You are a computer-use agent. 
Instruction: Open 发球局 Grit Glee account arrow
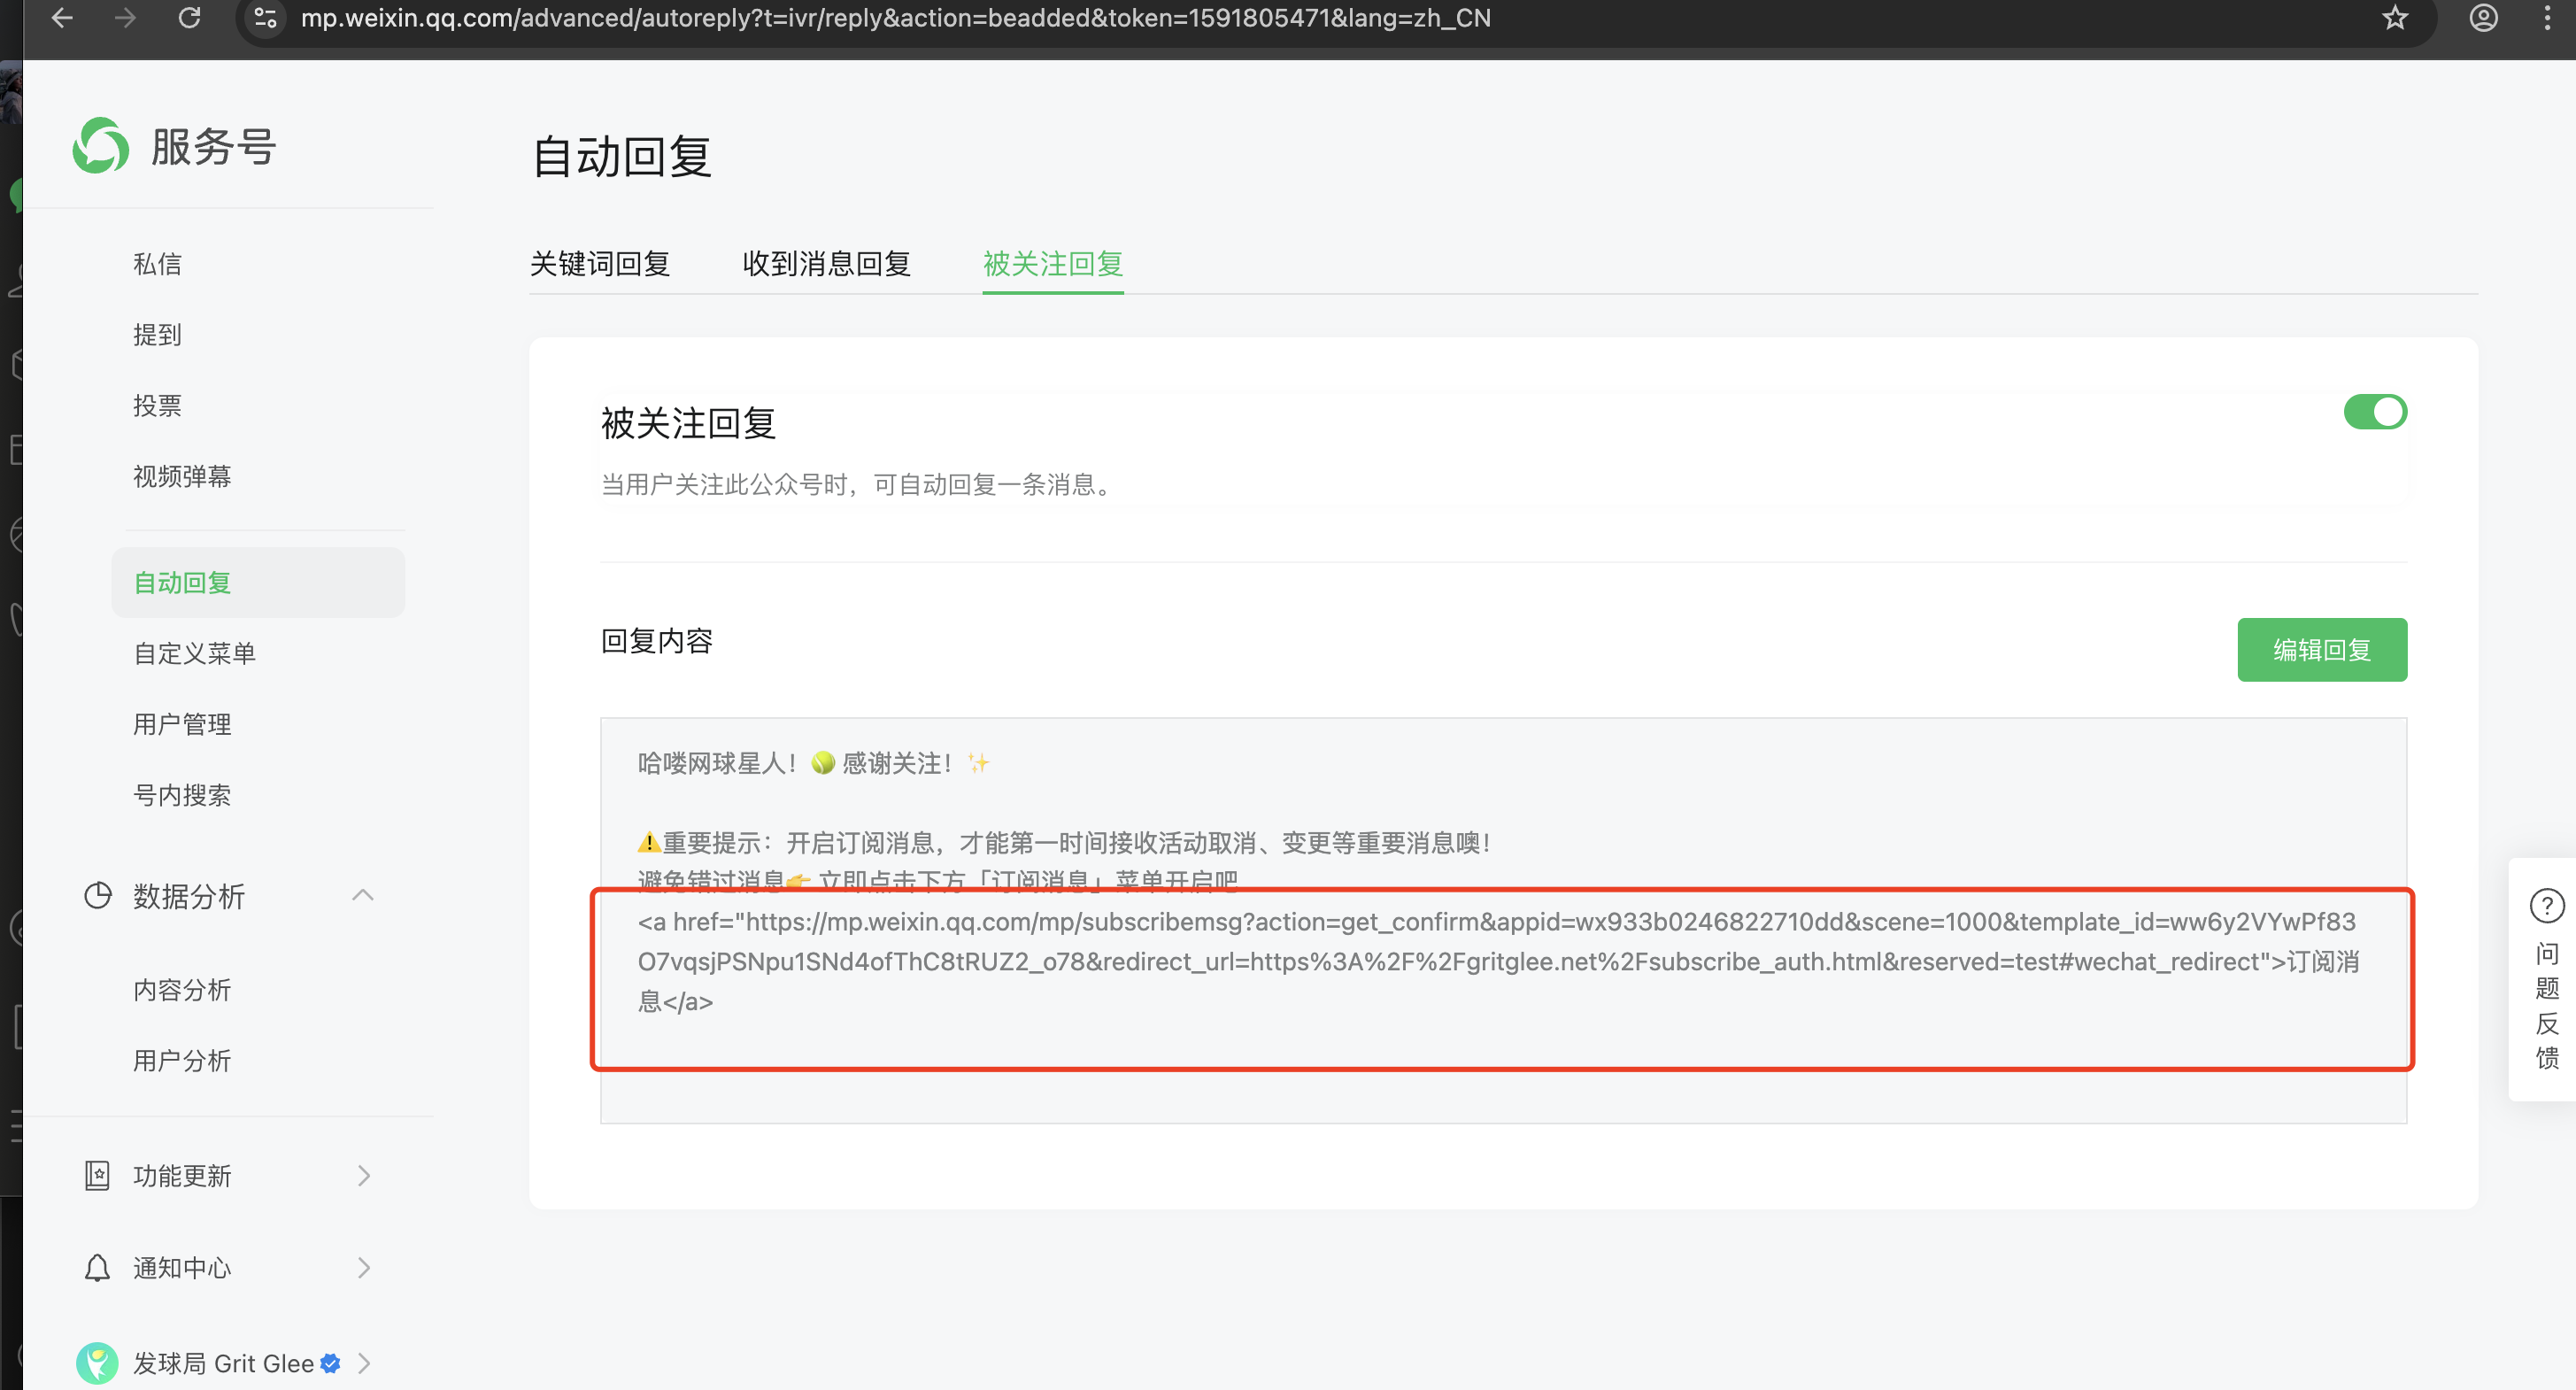[x=364, y=1363]
